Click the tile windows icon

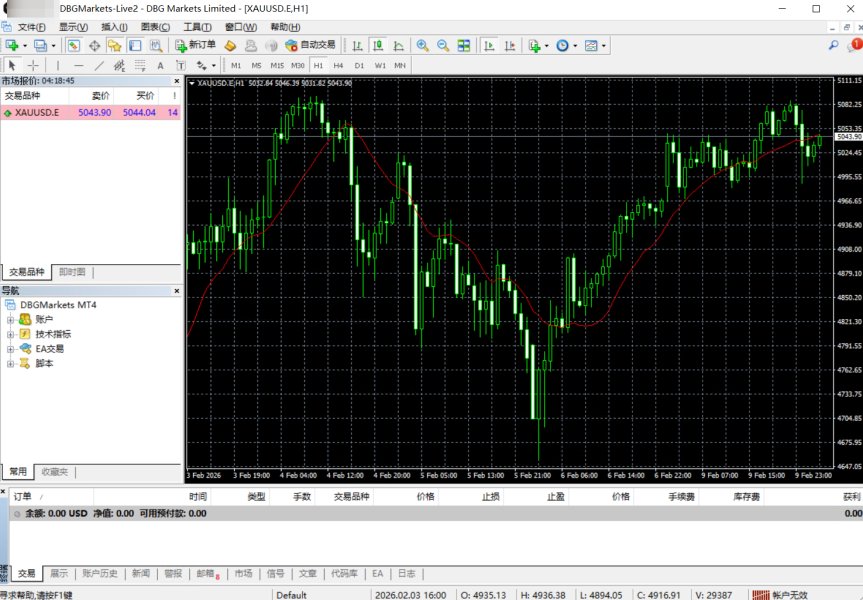click(x=464, y=46)
